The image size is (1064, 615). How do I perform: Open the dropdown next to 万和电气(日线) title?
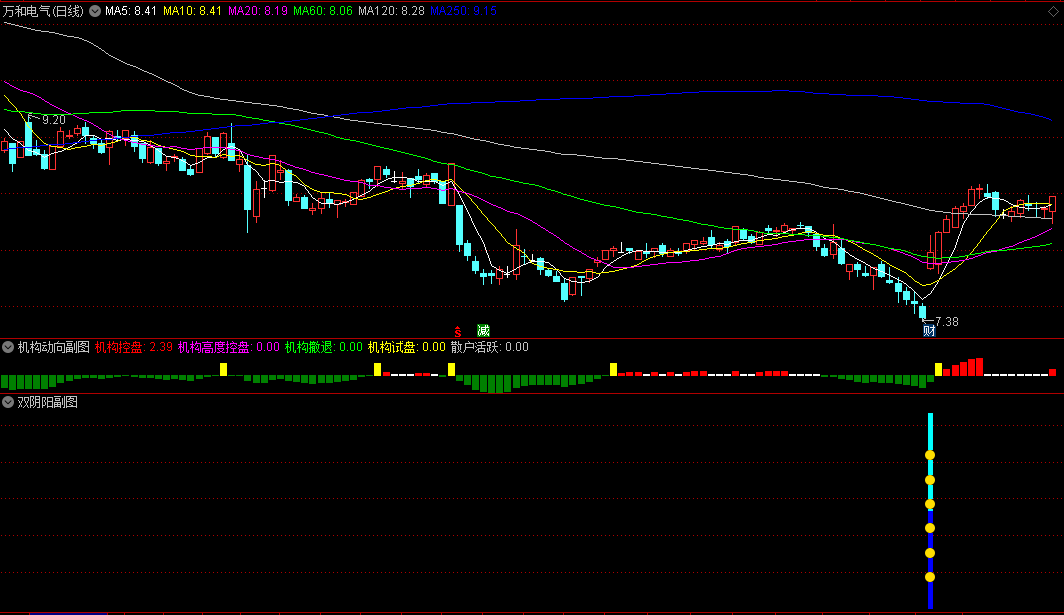tap(95, 11)
